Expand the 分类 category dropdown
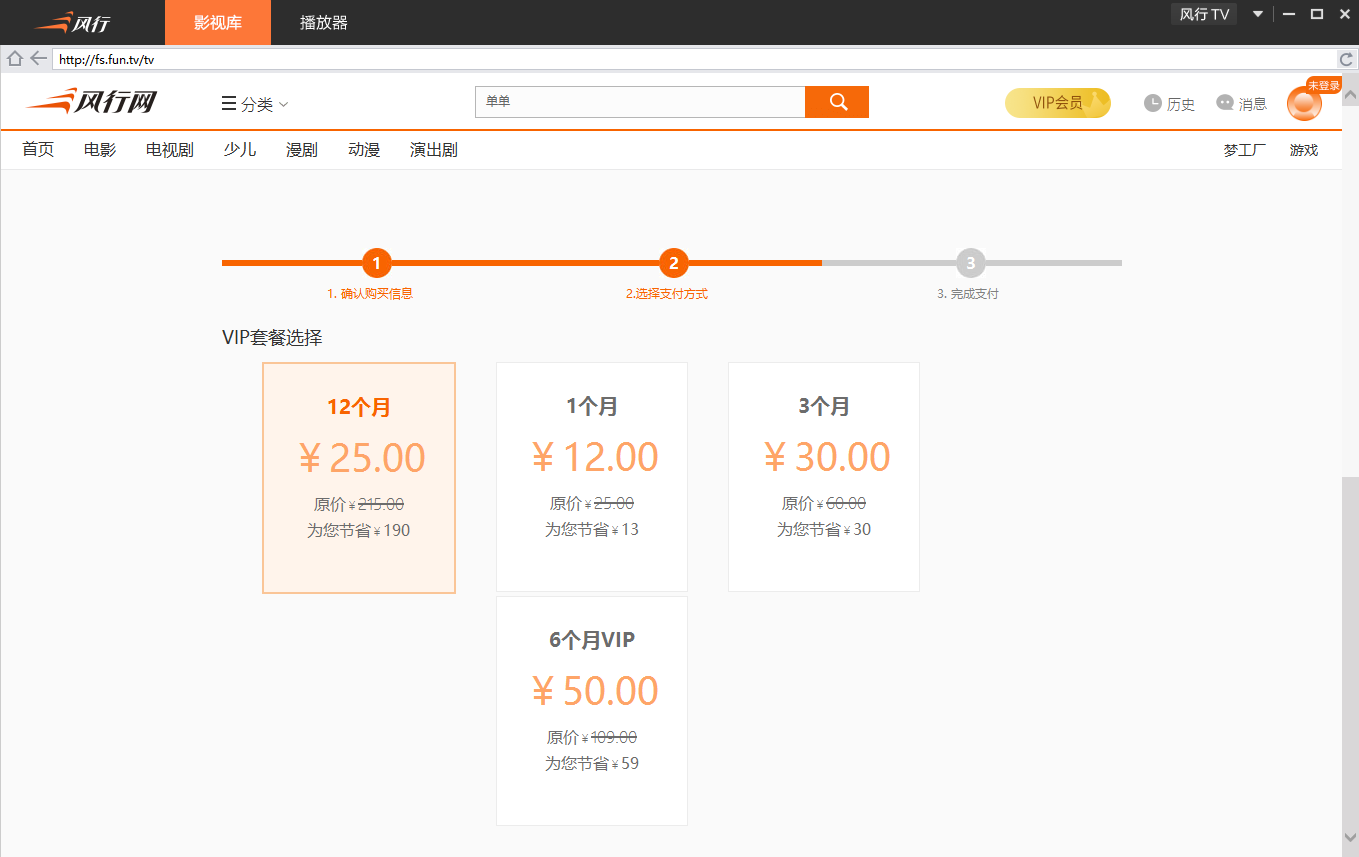The height and width of the screenshot is (857, 1359). click(x=255, y=104)
